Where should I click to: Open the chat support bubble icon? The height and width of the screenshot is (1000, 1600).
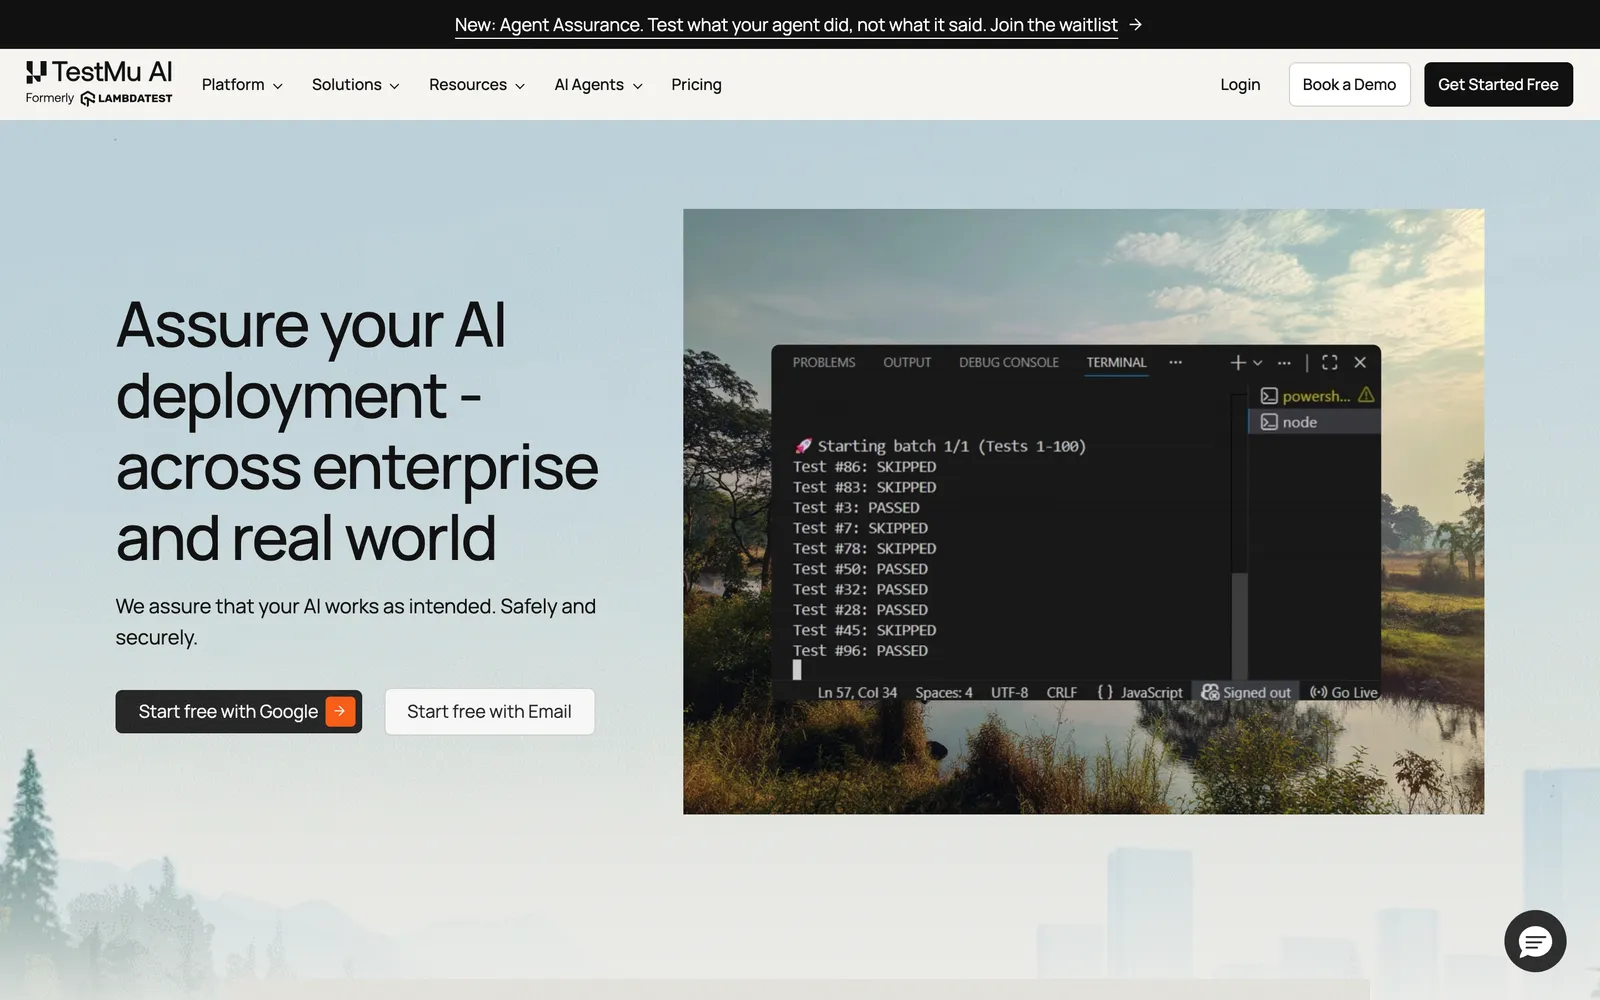click(1535, 941)
